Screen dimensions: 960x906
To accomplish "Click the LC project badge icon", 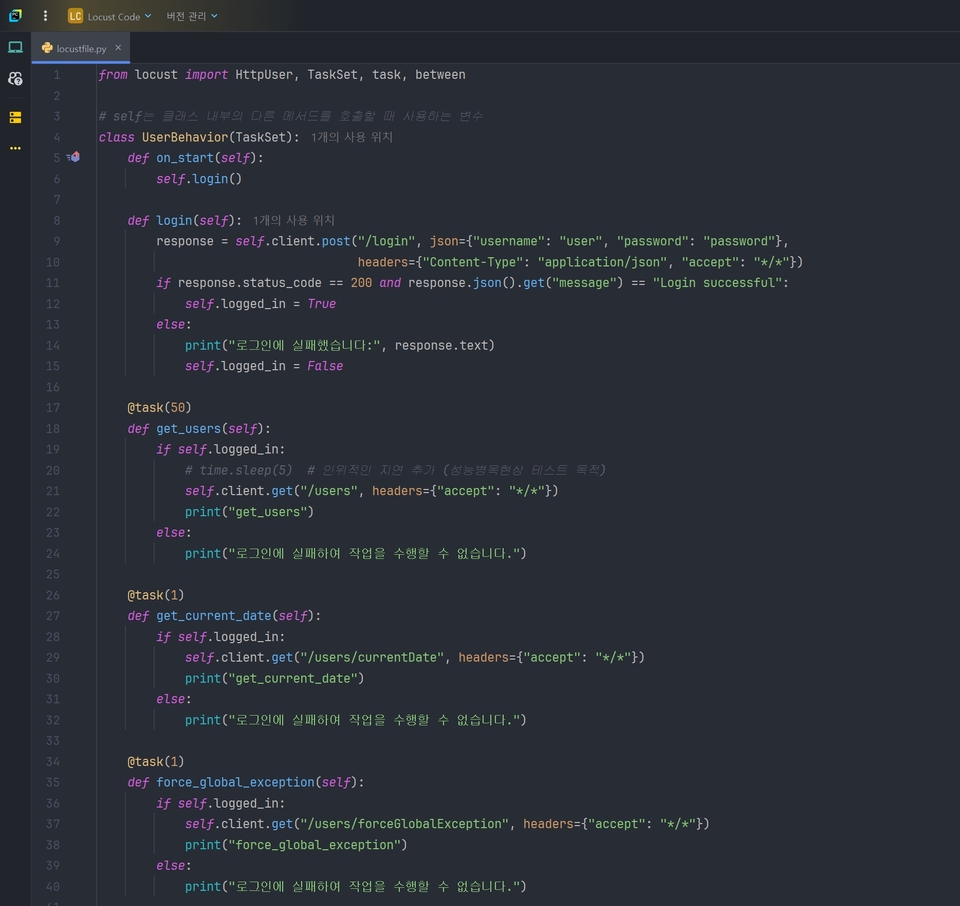I will tap(75, 17).
